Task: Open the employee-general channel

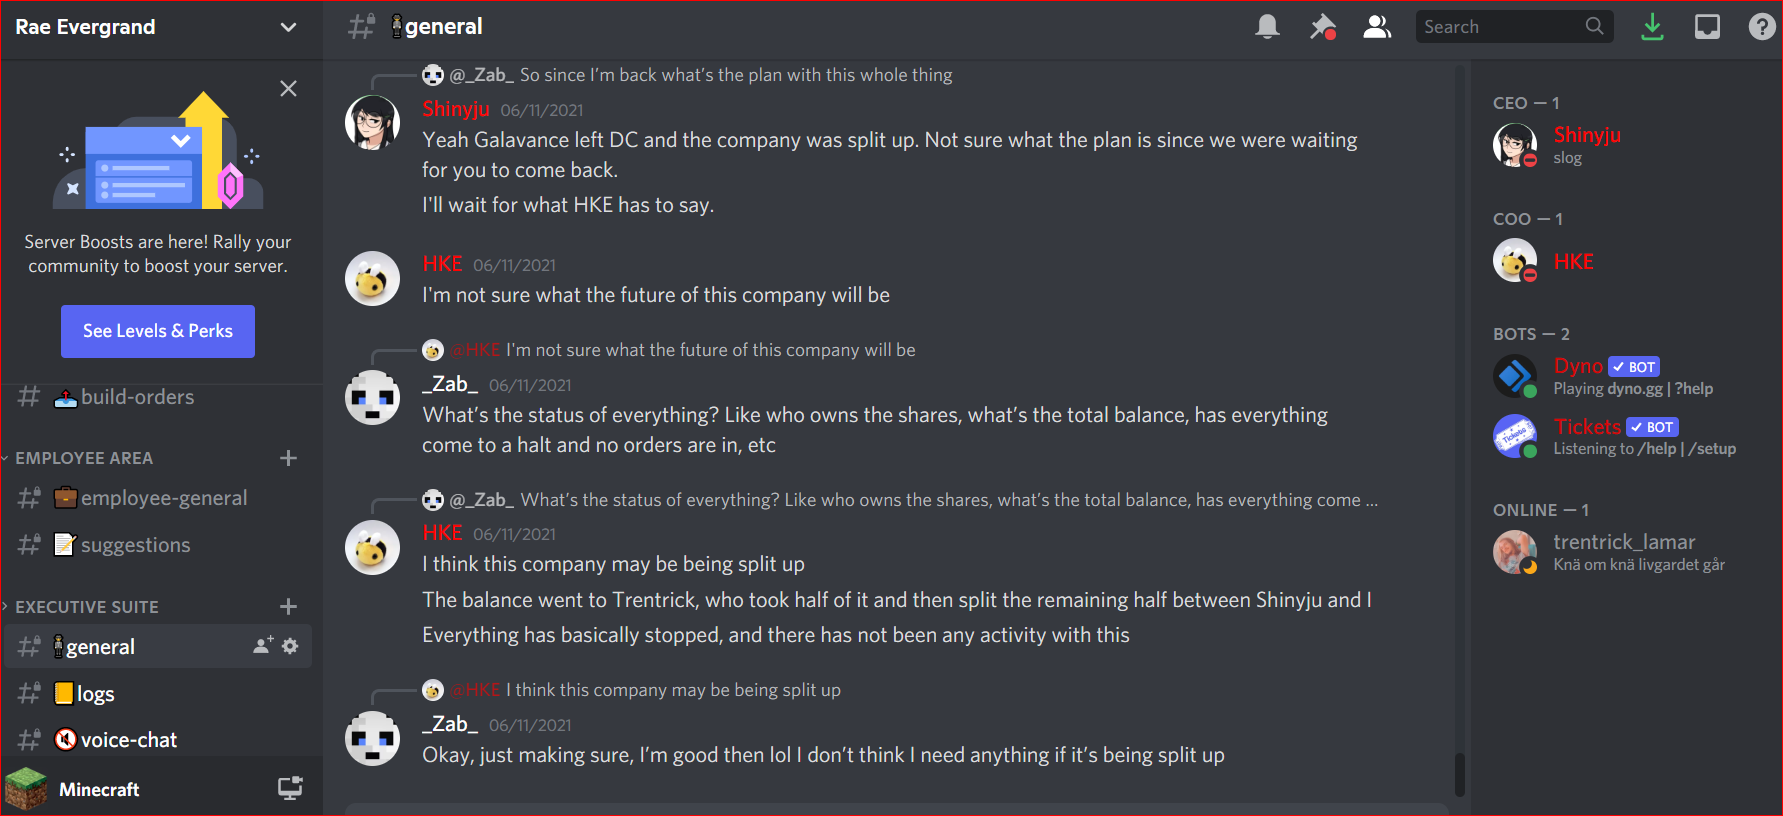Action: coord(158,498)
